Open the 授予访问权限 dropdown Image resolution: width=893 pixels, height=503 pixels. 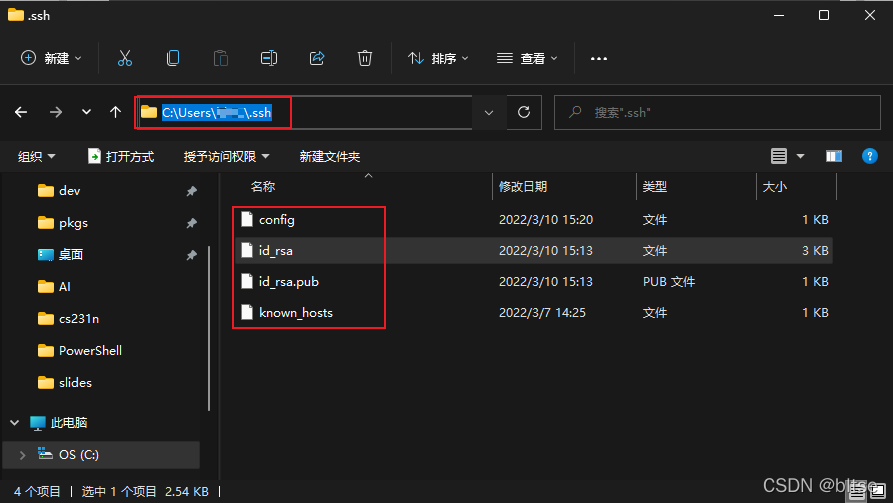pos(227,157)
